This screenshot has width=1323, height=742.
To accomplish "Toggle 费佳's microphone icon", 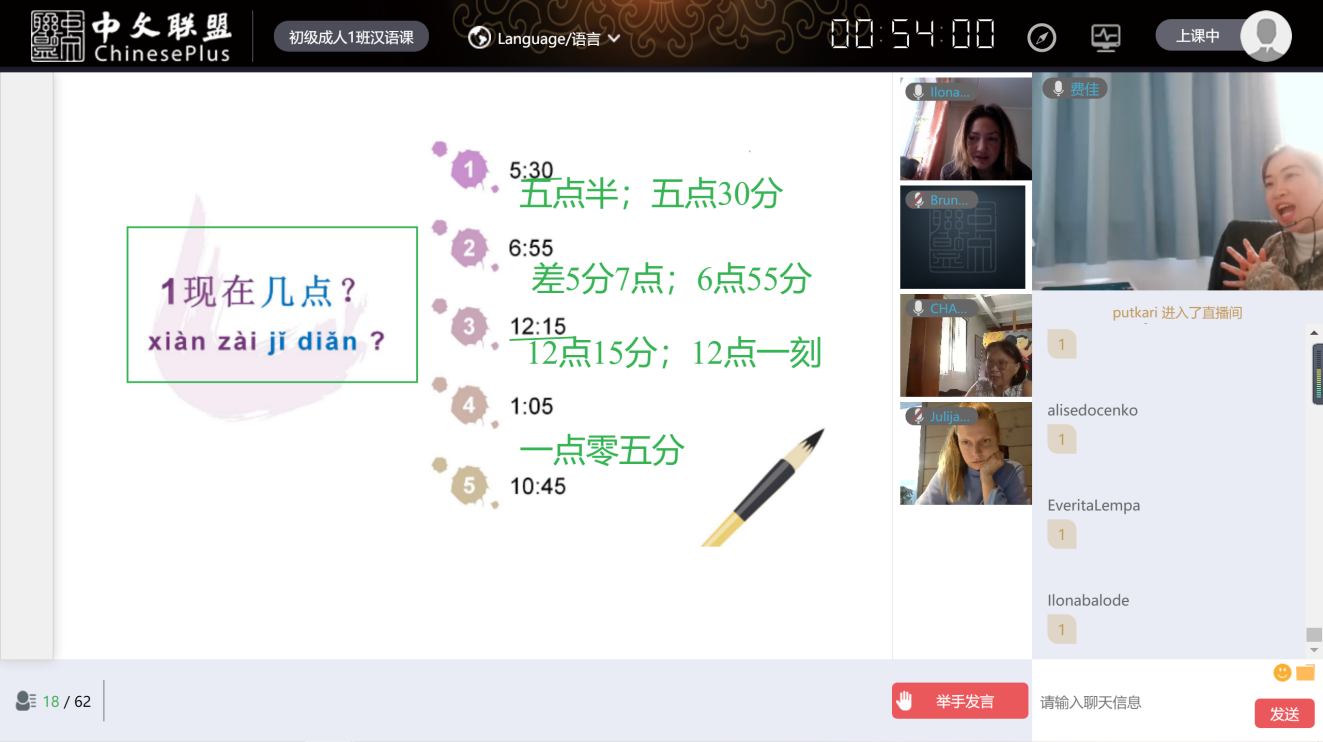I will click(x=1057, y=89).
